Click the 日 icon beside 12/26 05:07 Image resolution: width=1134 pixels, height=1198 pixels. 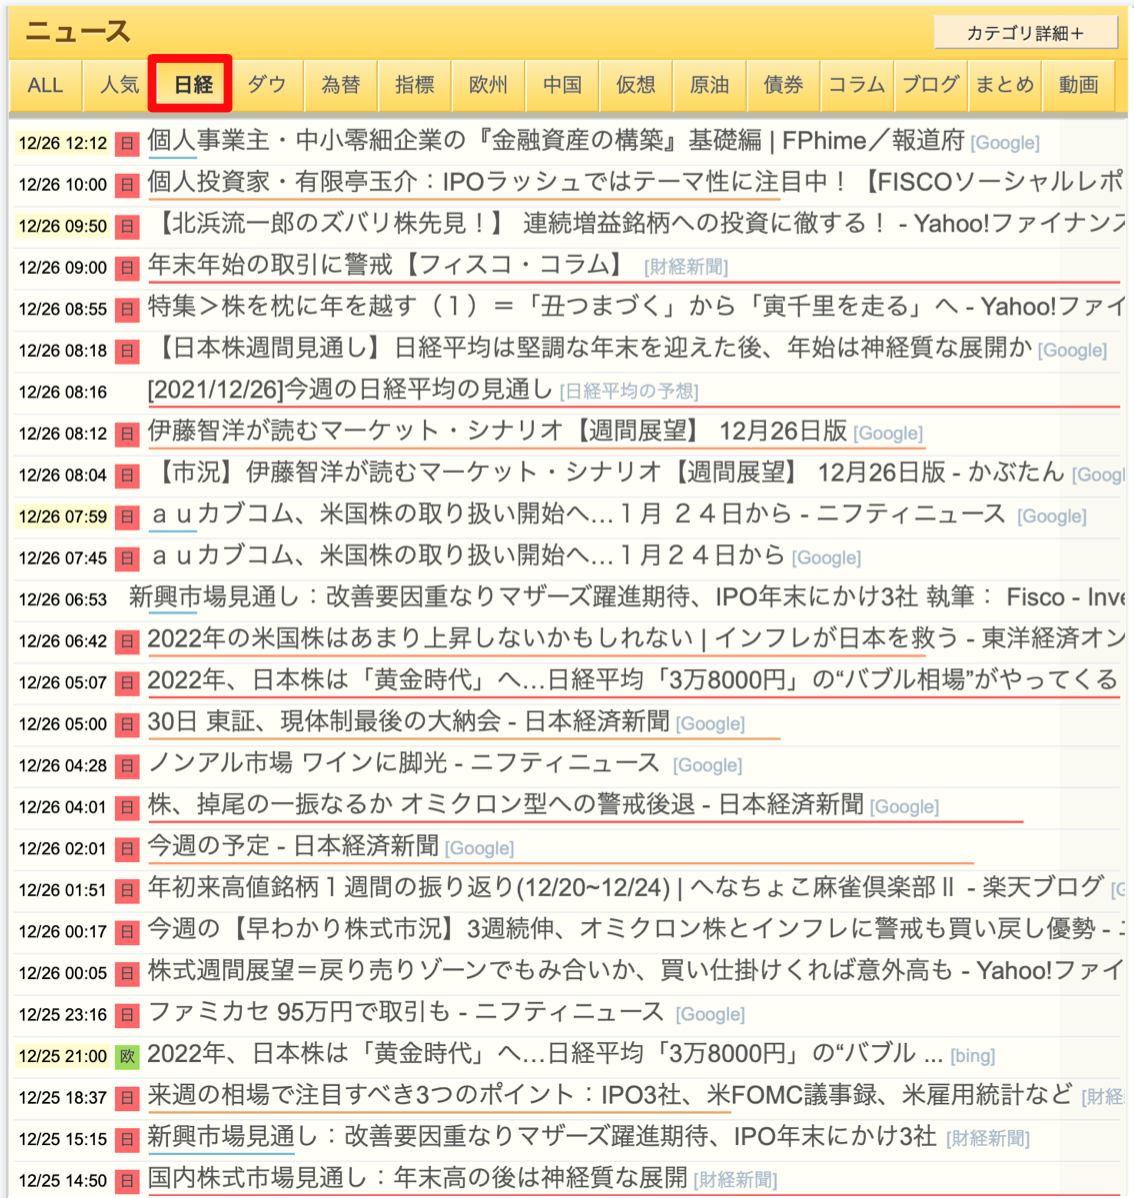tap(127, 682)
